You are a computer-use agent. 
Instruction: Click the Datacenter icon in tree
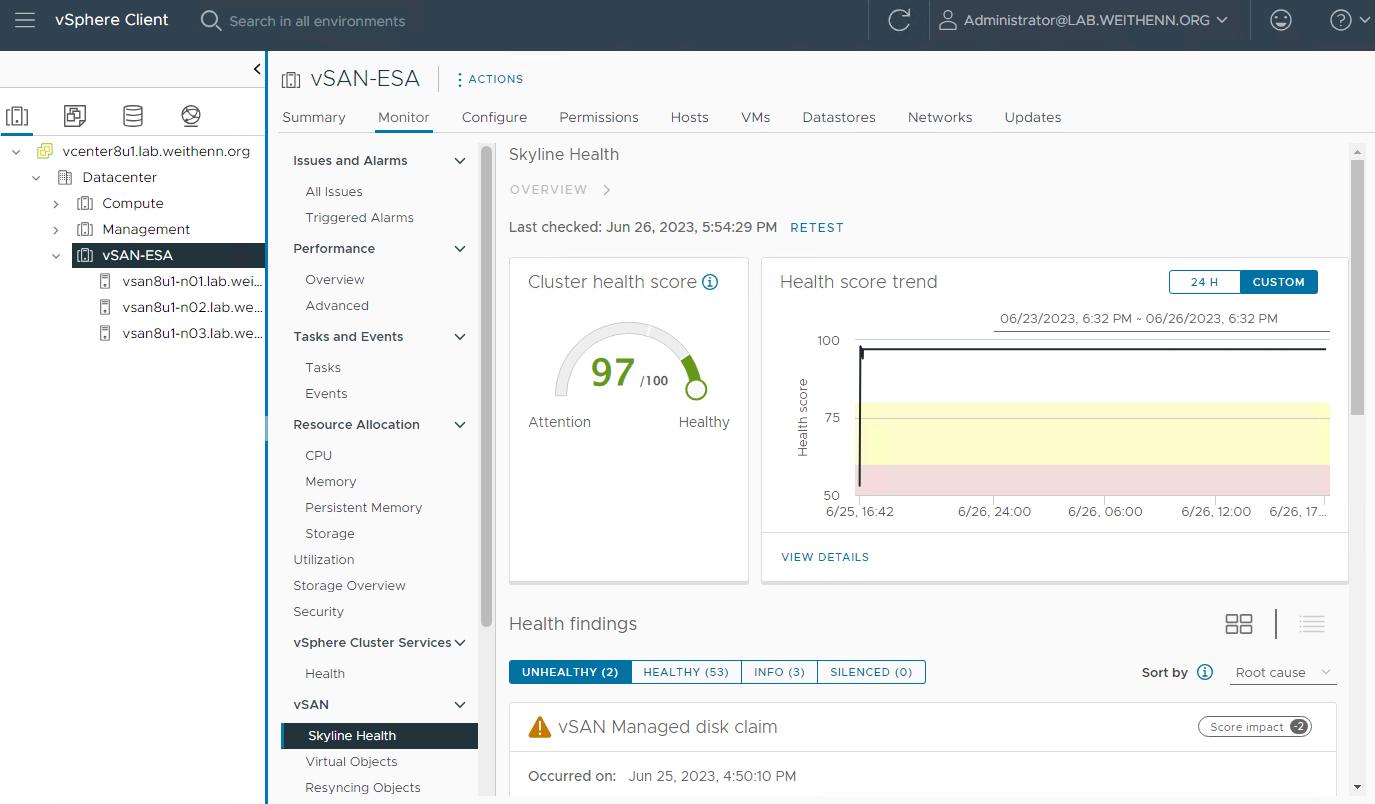(65, 177)
